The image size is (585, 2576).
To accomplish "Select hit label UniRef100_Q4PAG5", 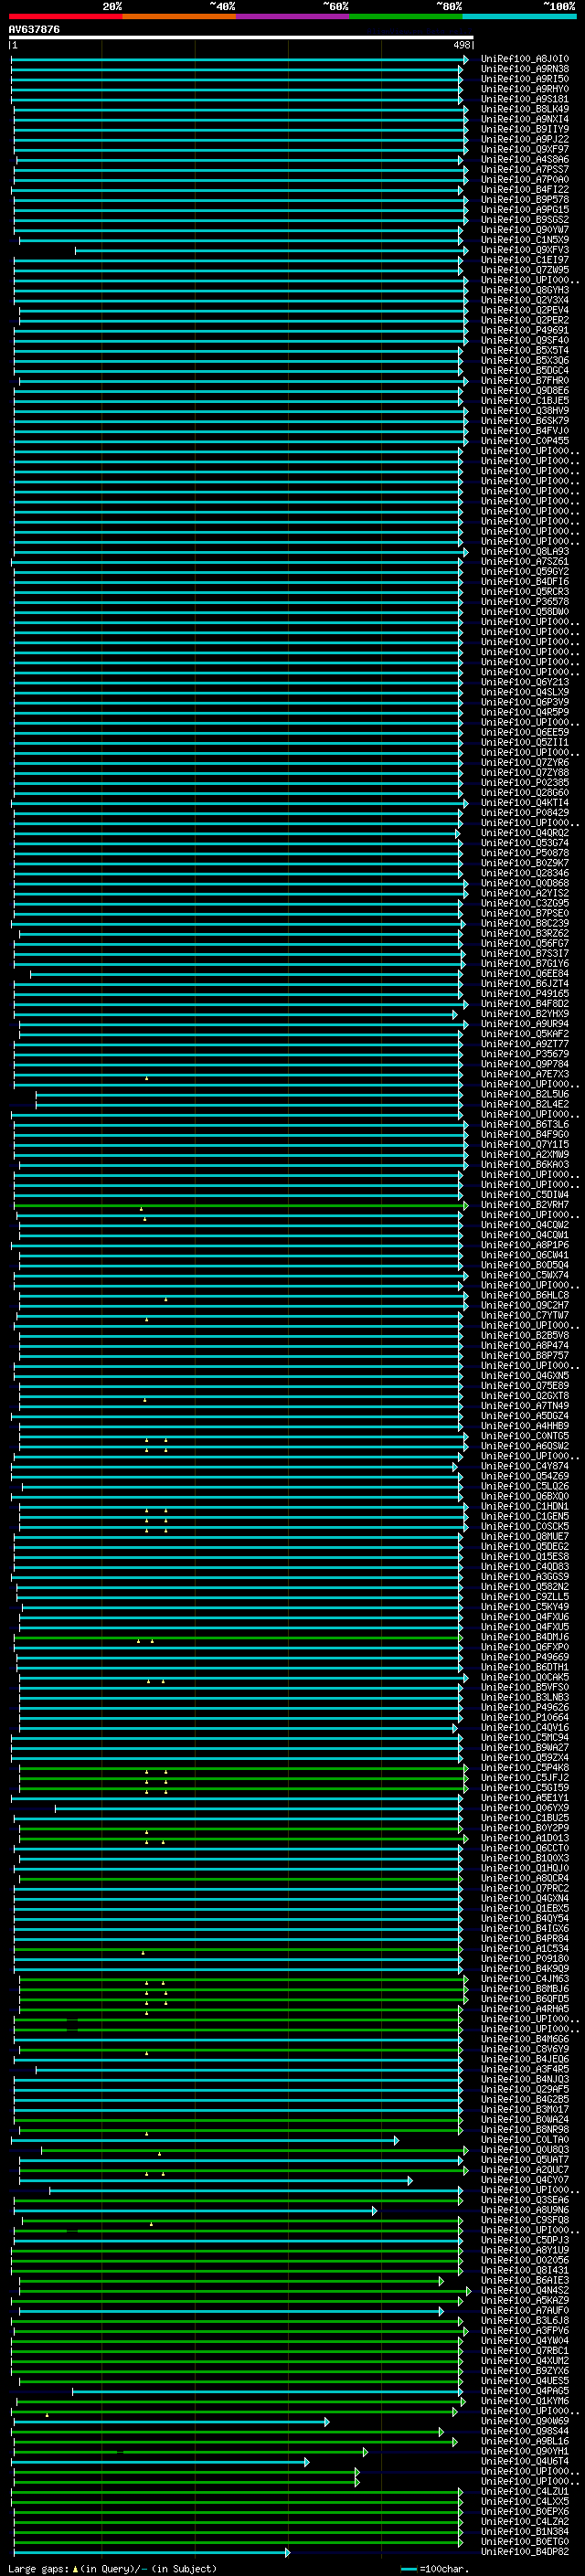I will click(x=525, y=2391).
